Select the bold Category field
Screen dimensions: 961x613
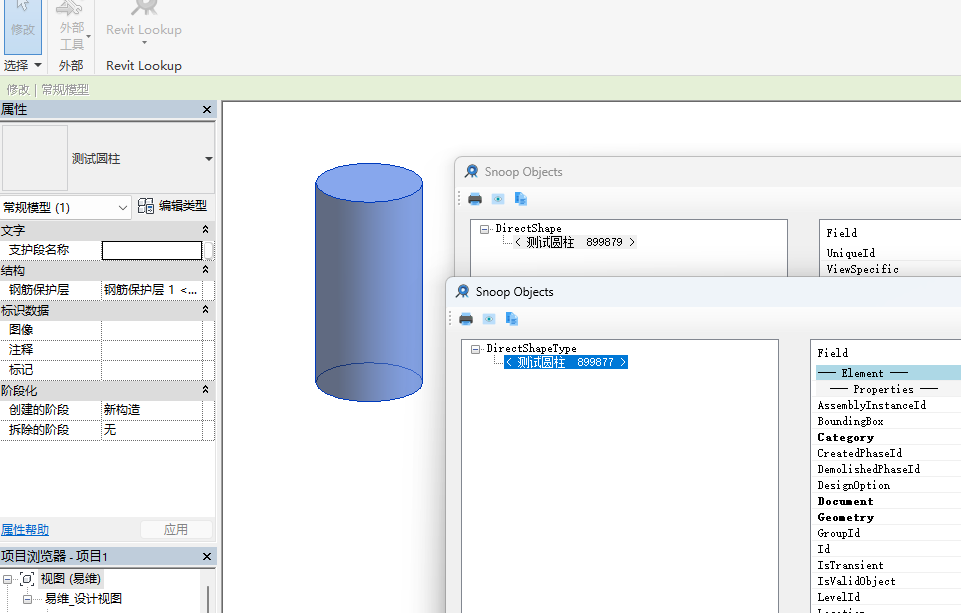pyautogui.click(x=846, y=437)
